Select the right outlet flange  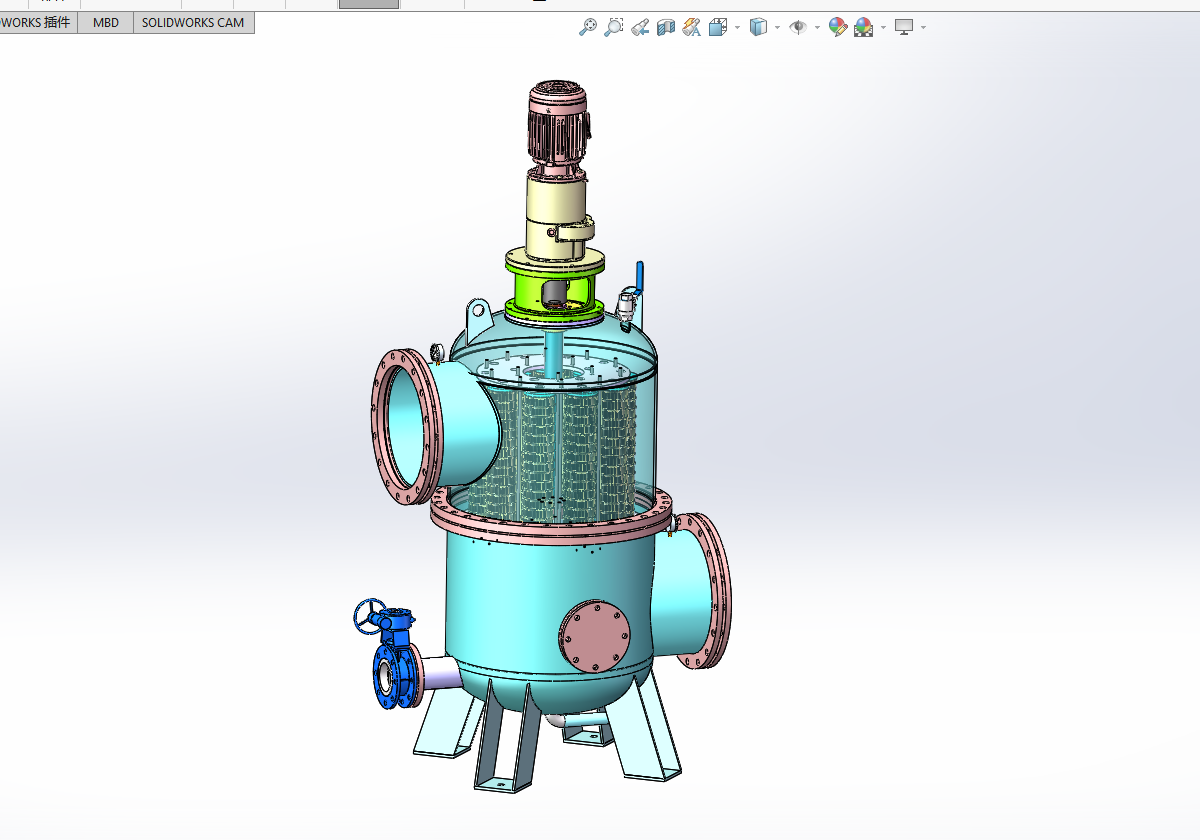[x=713, y=590]
